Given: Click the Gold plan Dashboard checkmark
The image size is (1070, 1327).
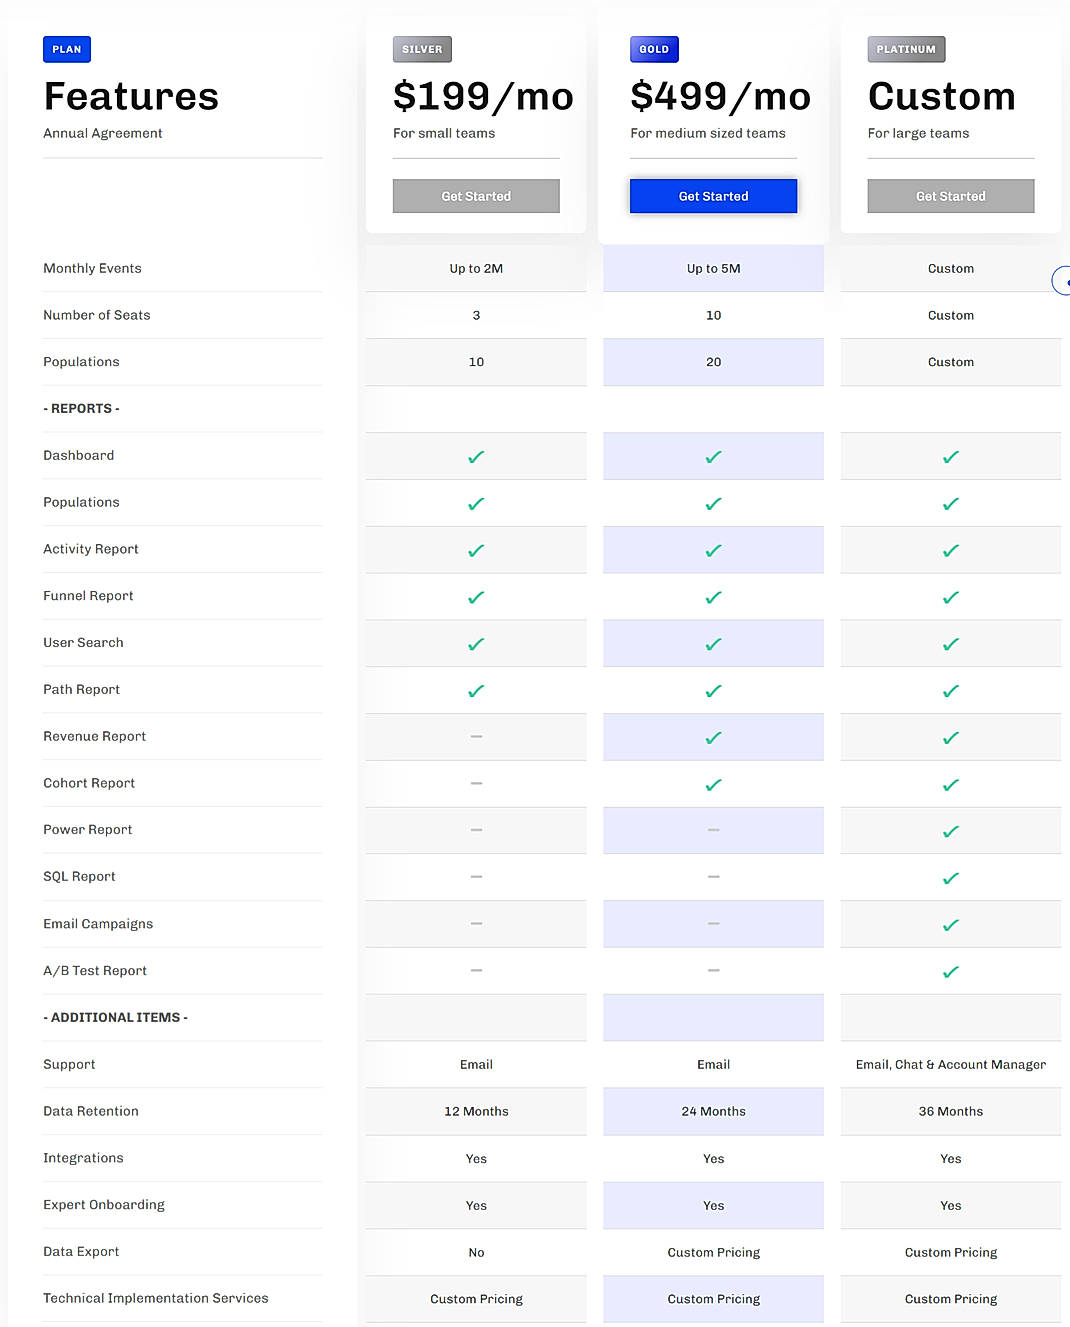Looking at the screenshot, I should 713,456.
